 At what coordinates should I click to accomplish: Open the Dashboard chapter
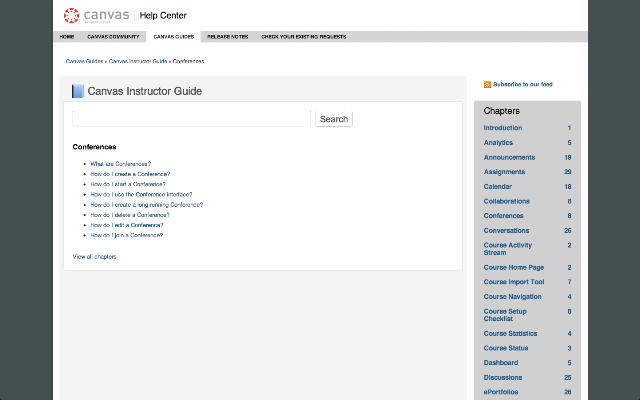501,362
